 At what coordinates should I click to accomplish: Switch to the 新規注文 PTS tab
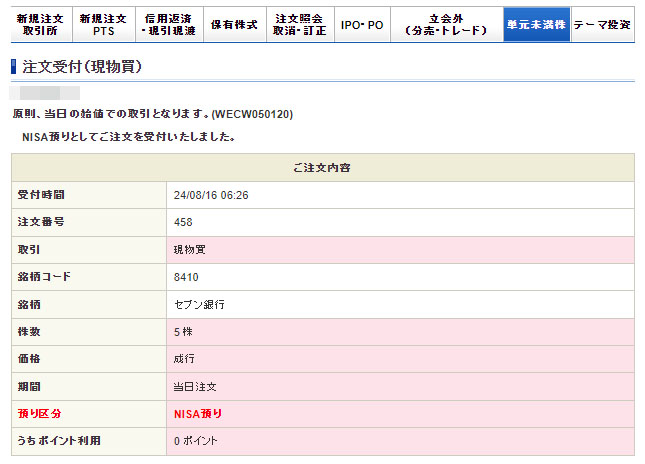(103, 24)
